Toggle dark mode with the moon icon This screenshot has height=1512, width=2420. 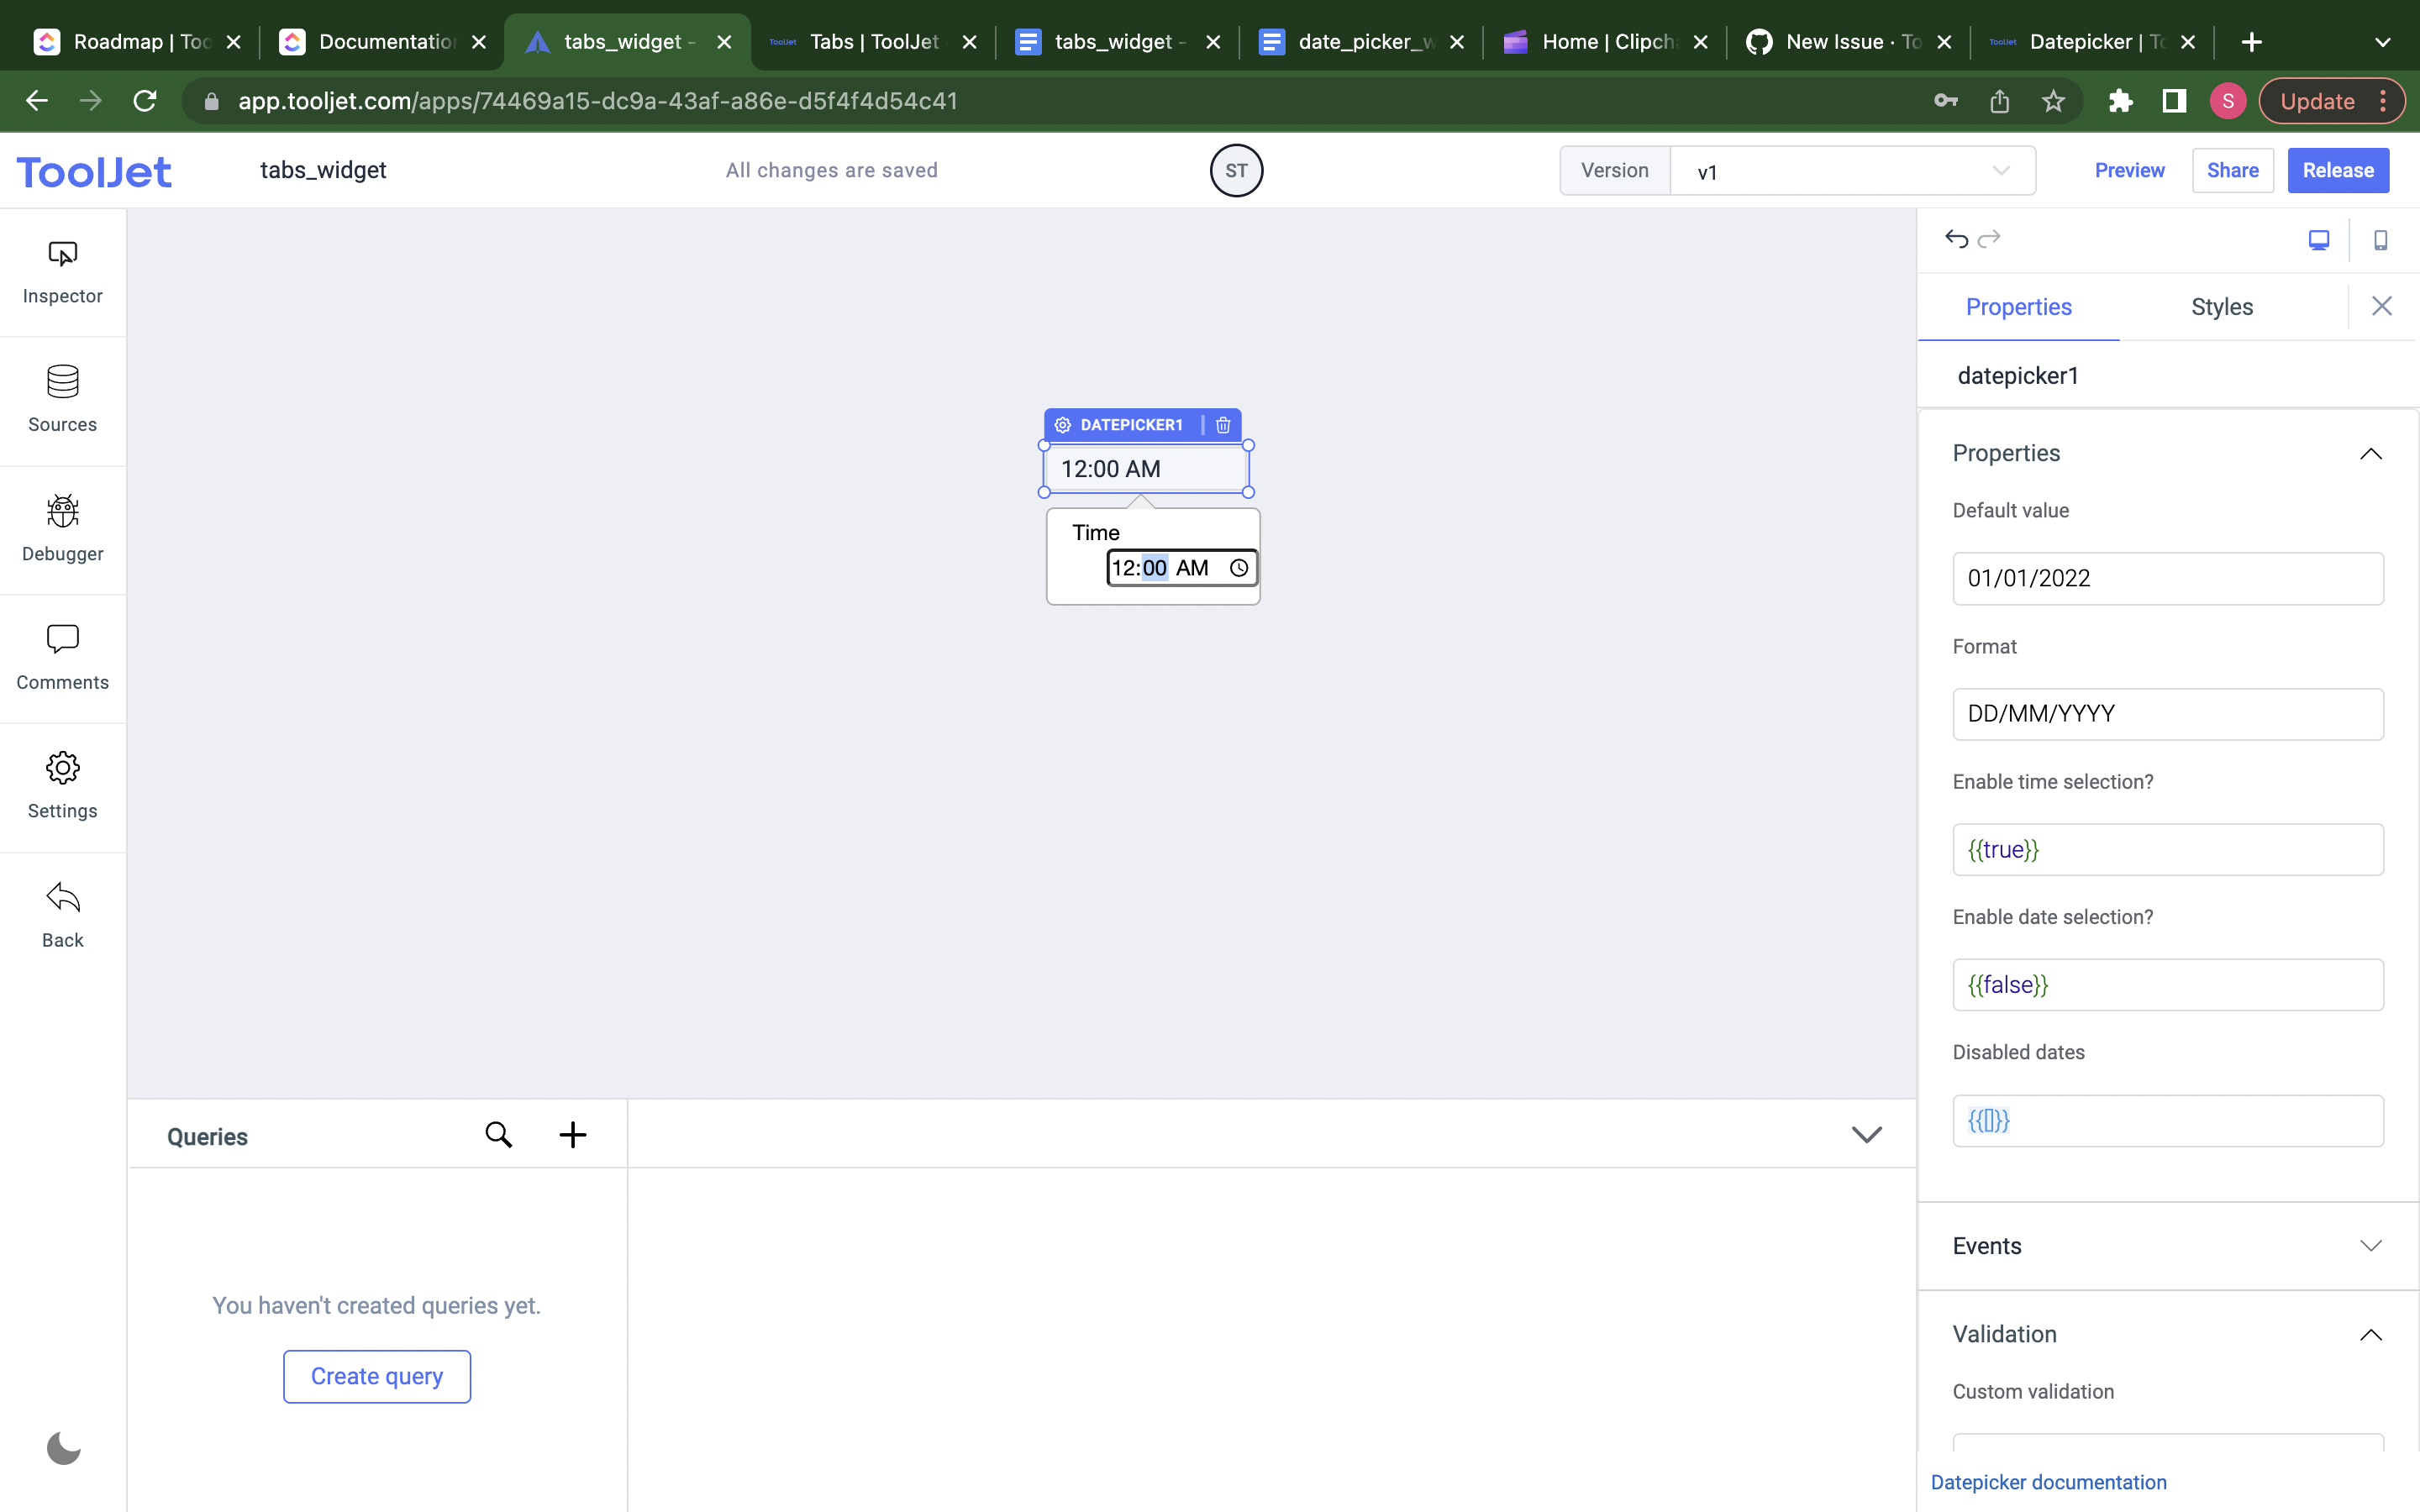point(63,1447)
